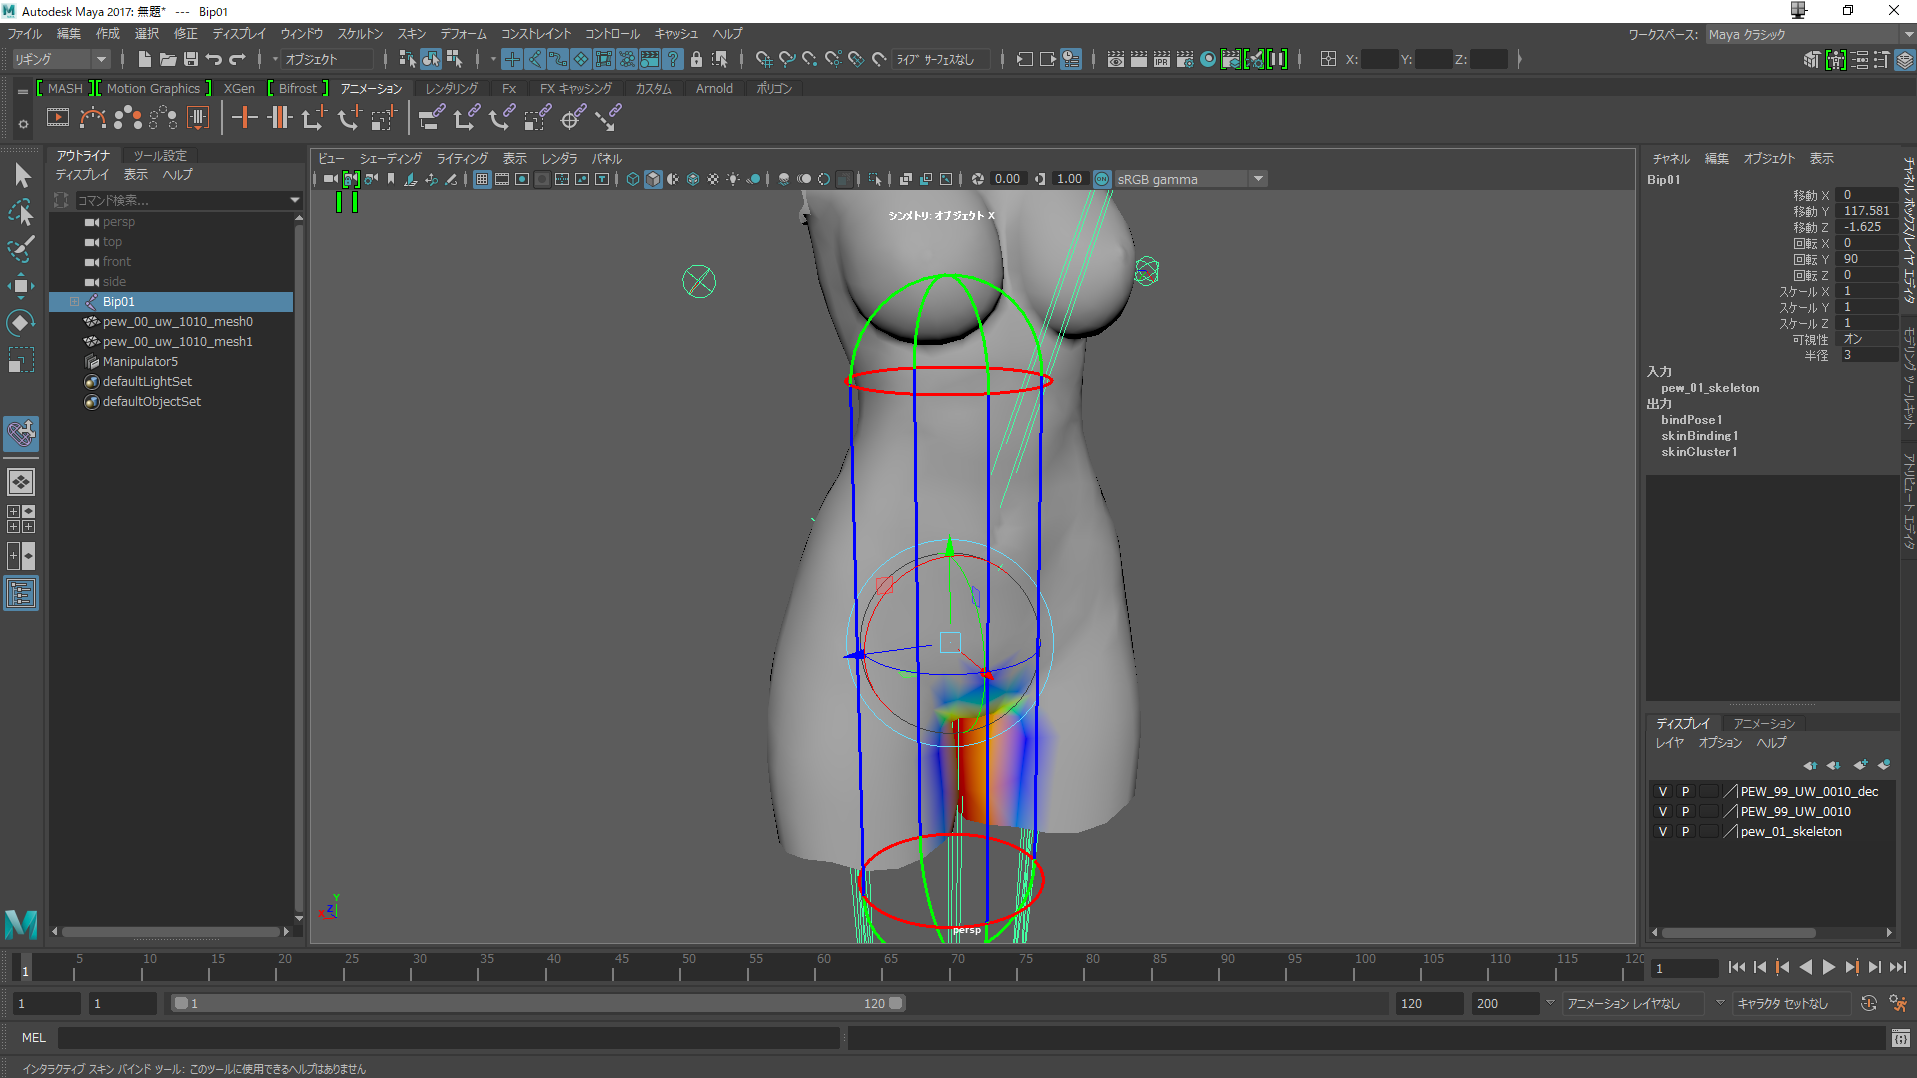Click the Save Scene icon
1917x1078 pixels.
point(190,60)
